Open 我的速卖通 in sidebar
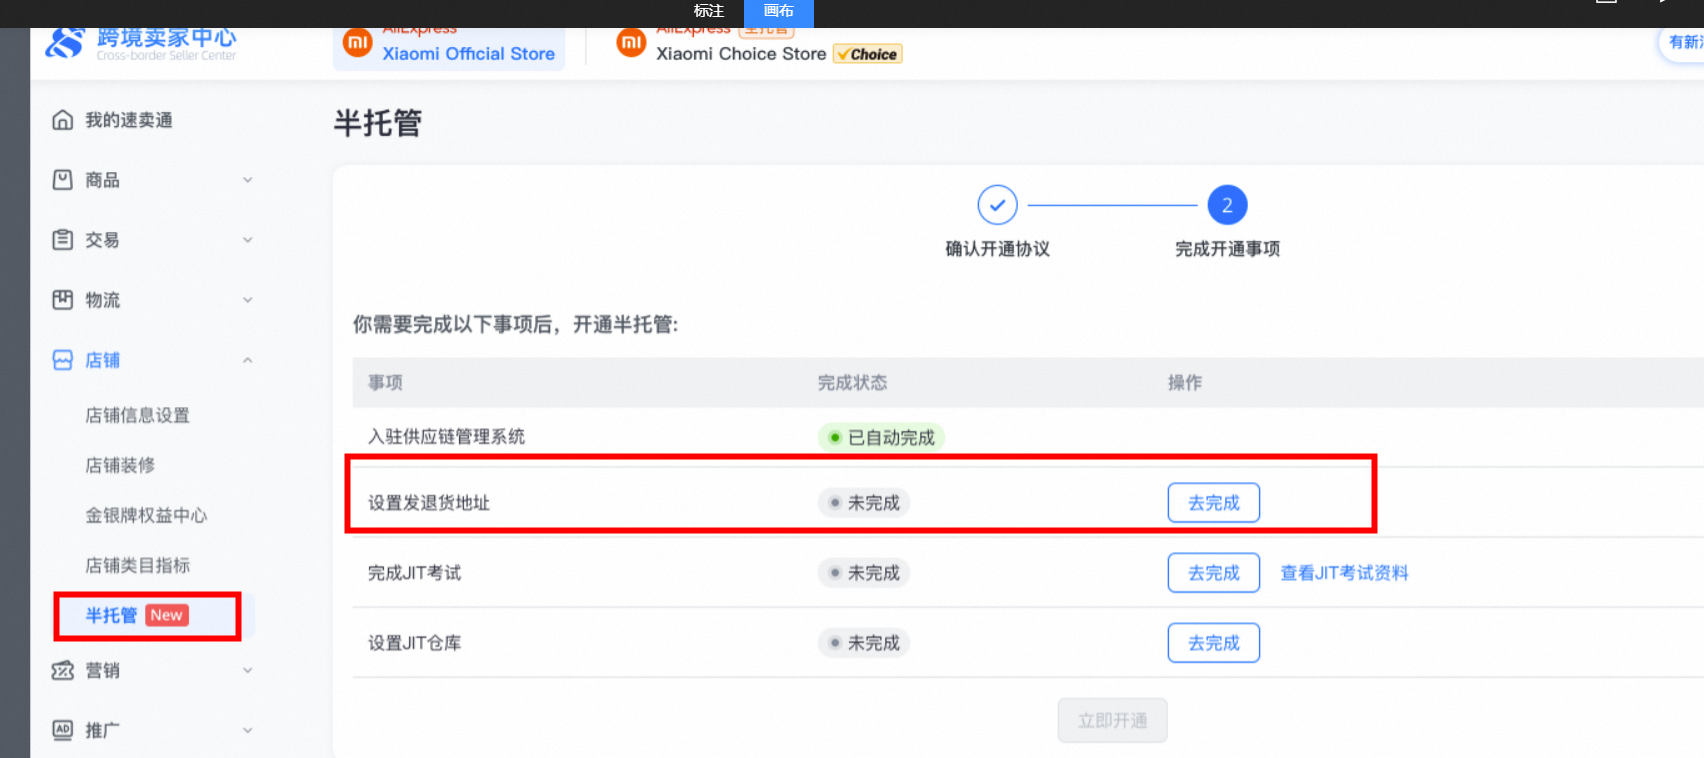1704x758 pixels. tap(128, 120)
